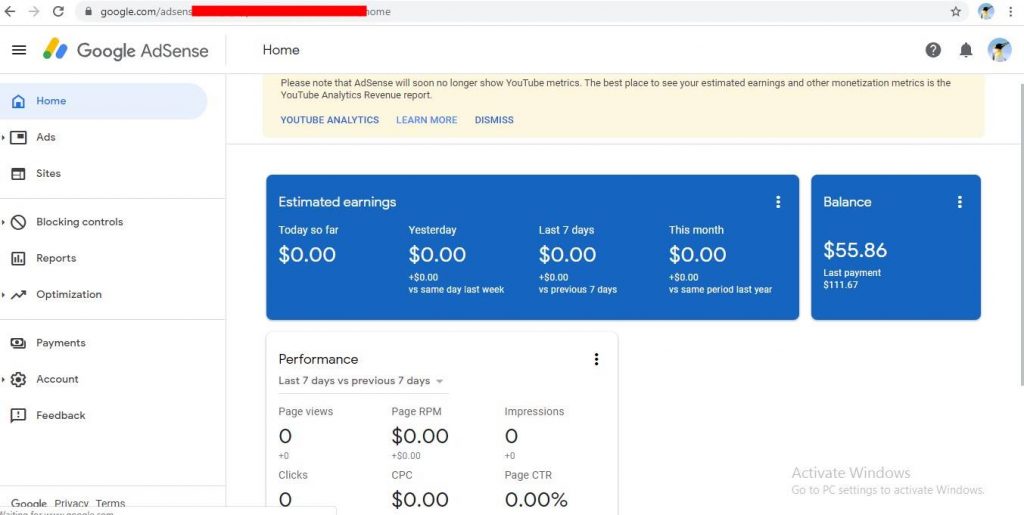
Task: Open the Privacy footer link
Action: point(72,503)
